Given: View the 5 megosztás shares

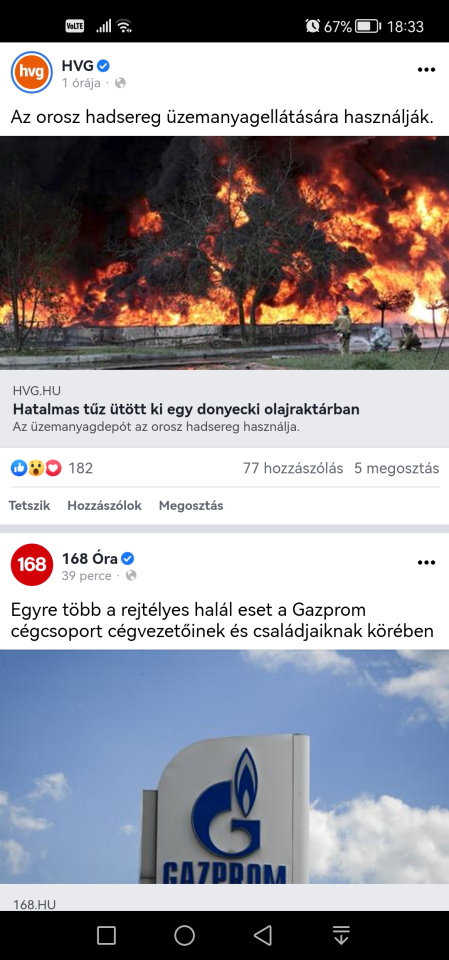Looking at the screenshot, I should [x=396, y=468].
